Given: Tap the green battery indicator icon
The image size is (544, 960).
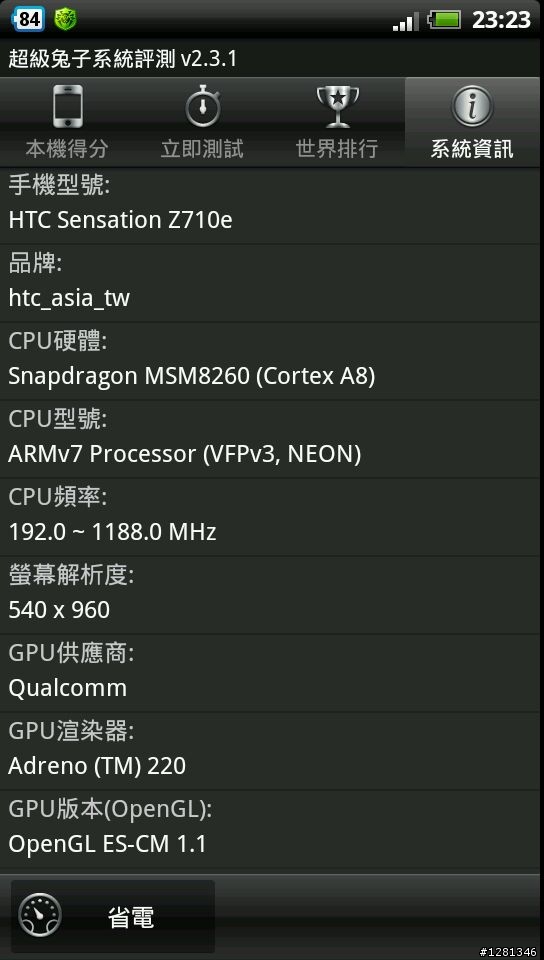Looking at the screenshot, I should (444, 20).
